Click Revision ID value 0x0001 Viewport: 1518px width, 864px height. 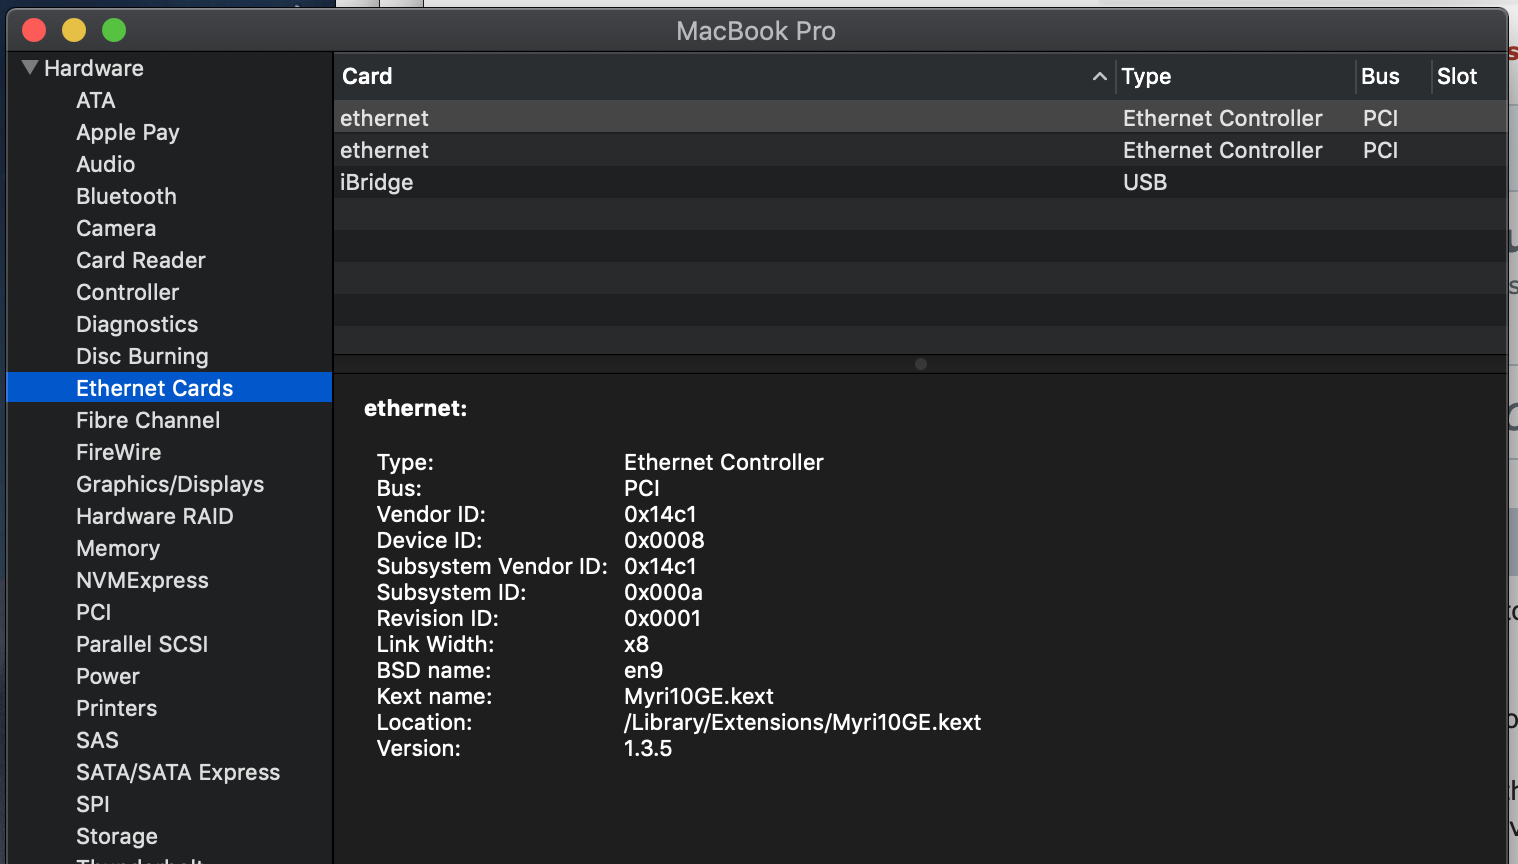662,618
